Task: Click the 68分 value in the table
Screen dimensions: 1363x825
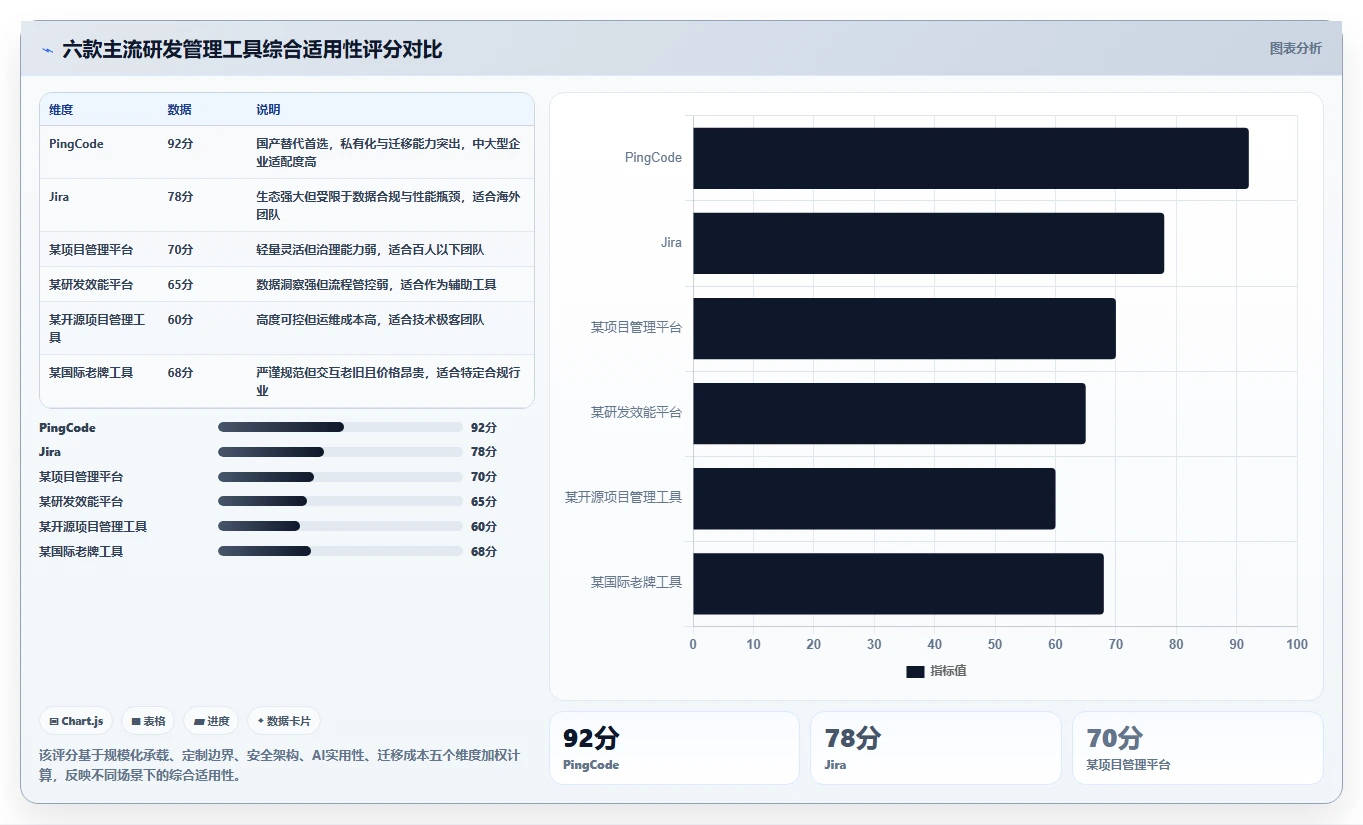Action: pos(180,373)
